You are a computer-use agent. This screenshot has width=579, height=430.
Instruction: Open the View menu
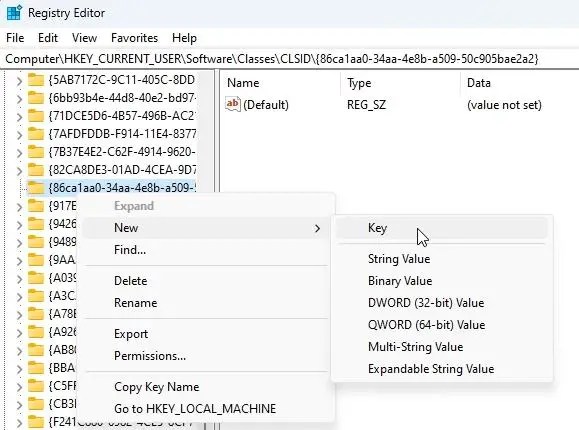tap(85, 38)
